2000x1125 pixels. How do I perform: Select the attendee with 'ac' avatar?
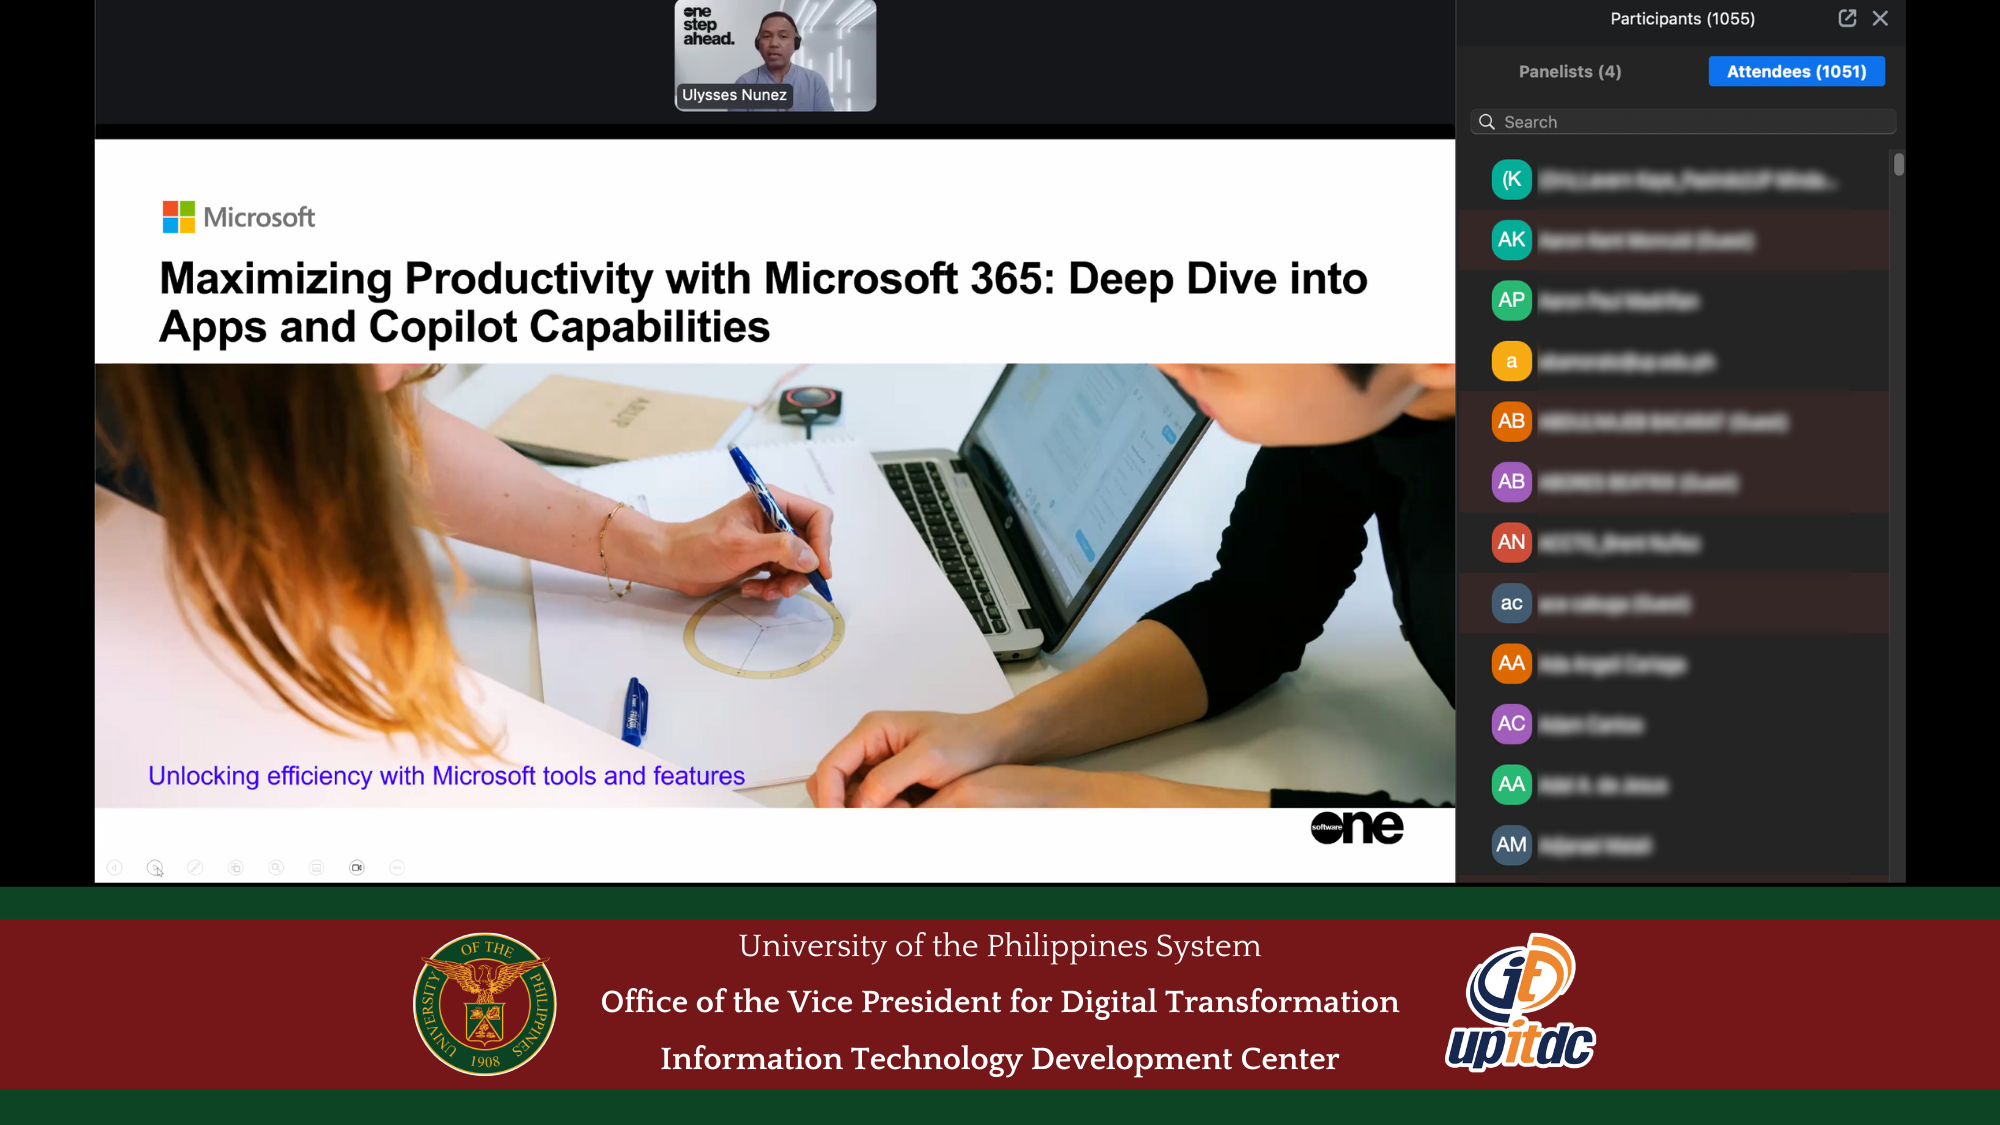(x=1674, y=603)
